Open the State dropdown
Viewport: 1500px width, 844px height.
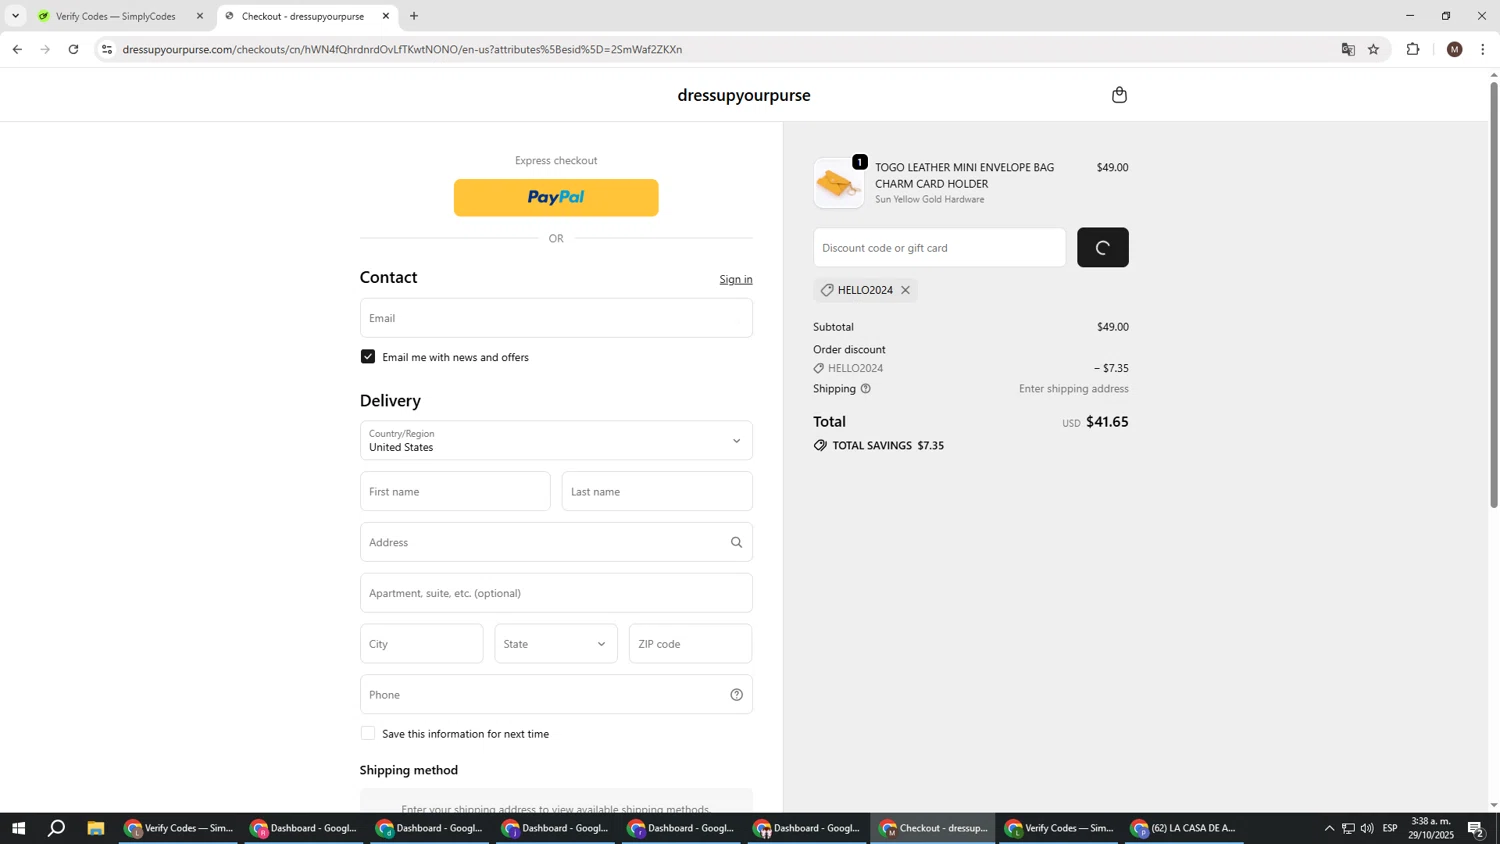(x=556, y=644)
